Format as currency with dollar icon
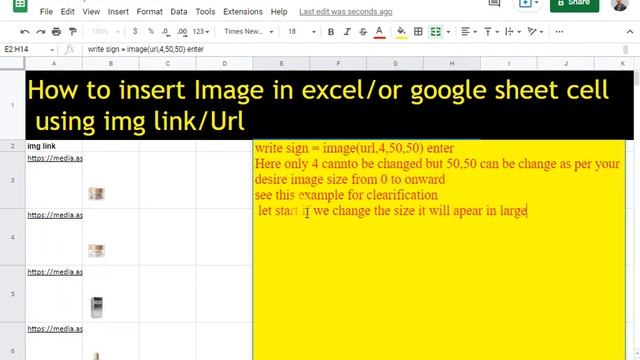This screenshot has width=640, height=360. click(x=135, y=31)
